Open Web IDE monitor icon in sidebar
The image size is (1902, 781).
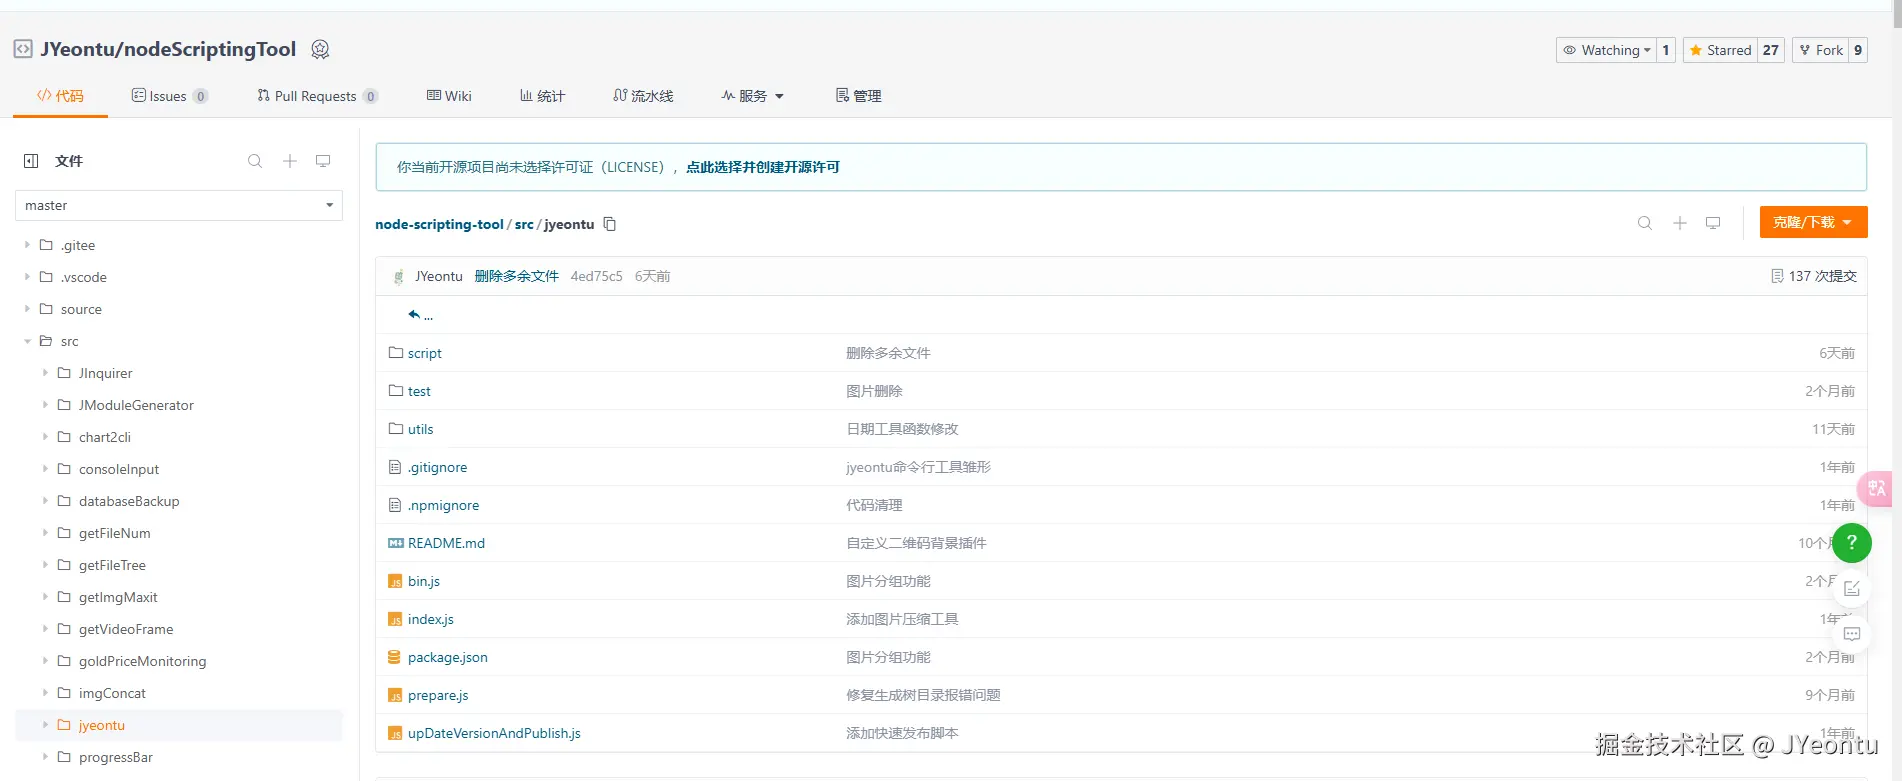323,161
